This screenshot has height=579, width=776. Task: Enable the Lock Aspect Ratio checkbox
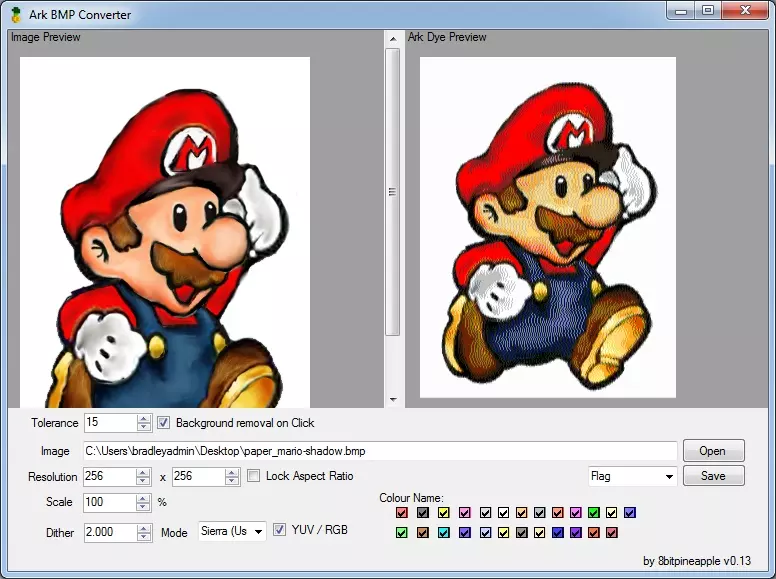click(x=254, y=476)
